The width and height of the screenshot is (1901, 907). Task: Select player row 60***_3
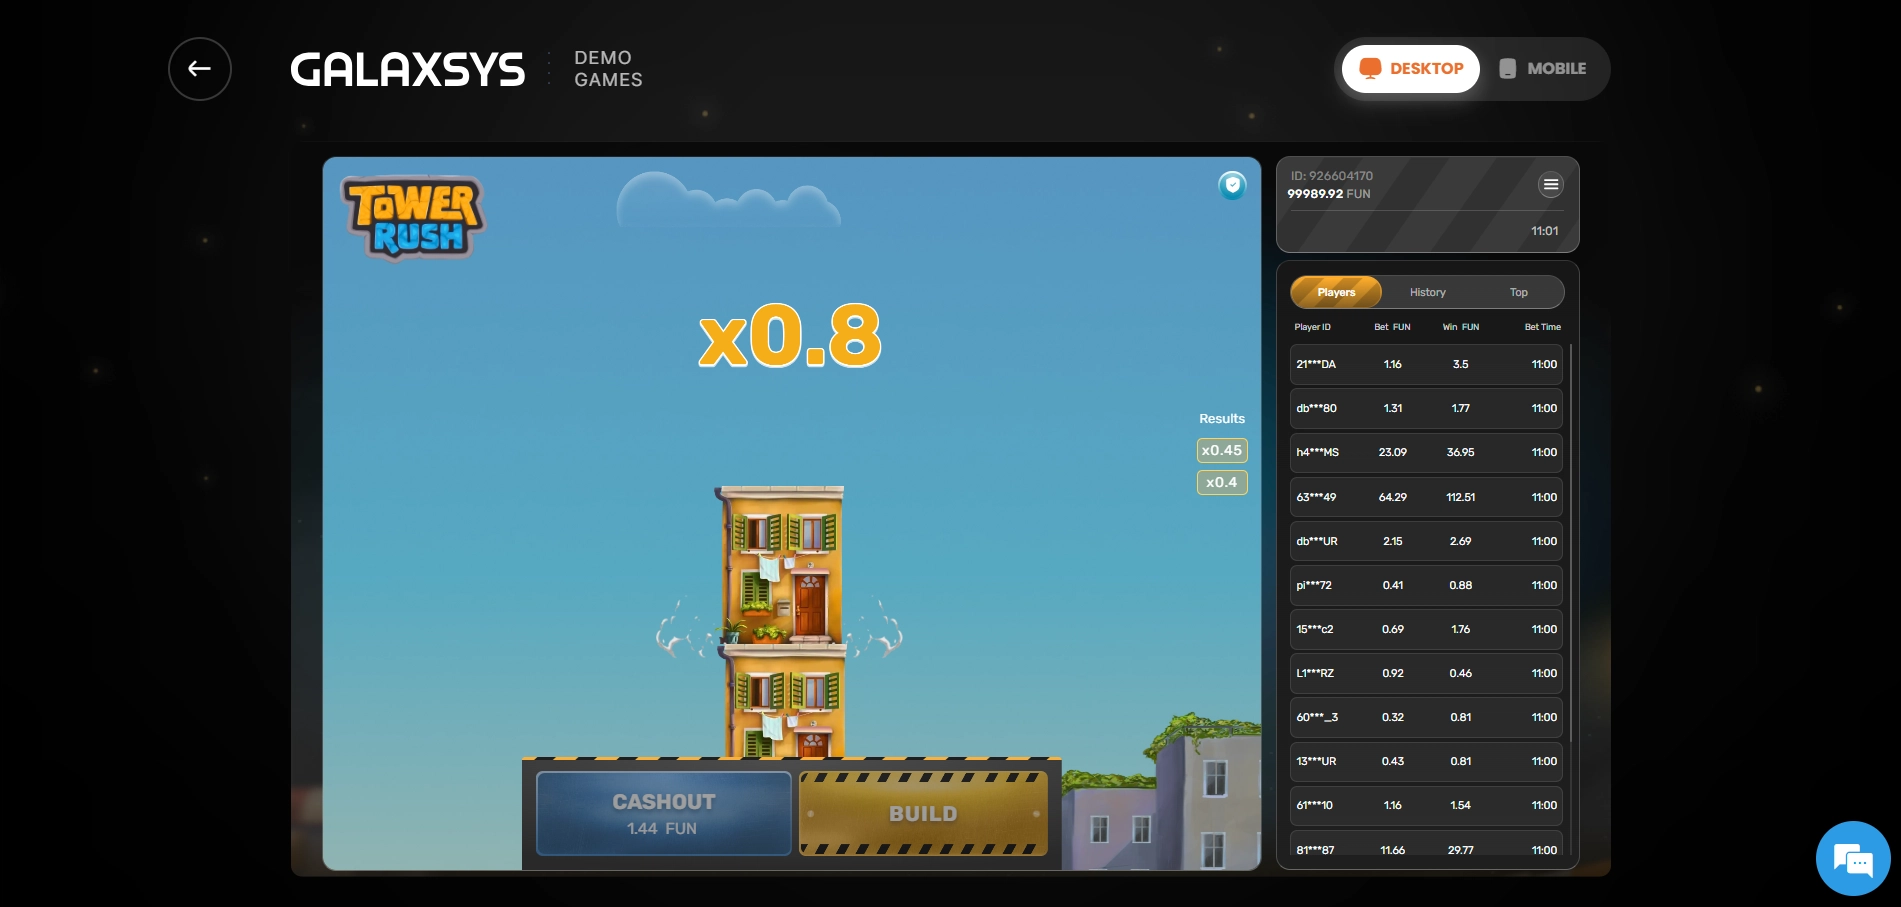(1426, 717)
